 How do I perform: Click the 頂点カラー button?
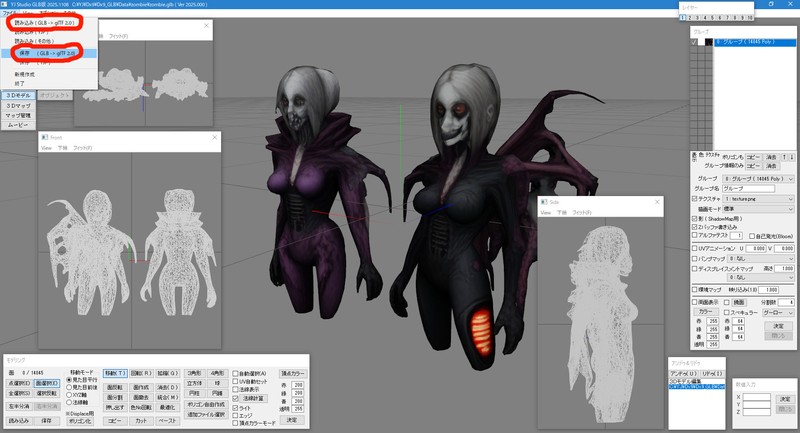tap(292, 374)
